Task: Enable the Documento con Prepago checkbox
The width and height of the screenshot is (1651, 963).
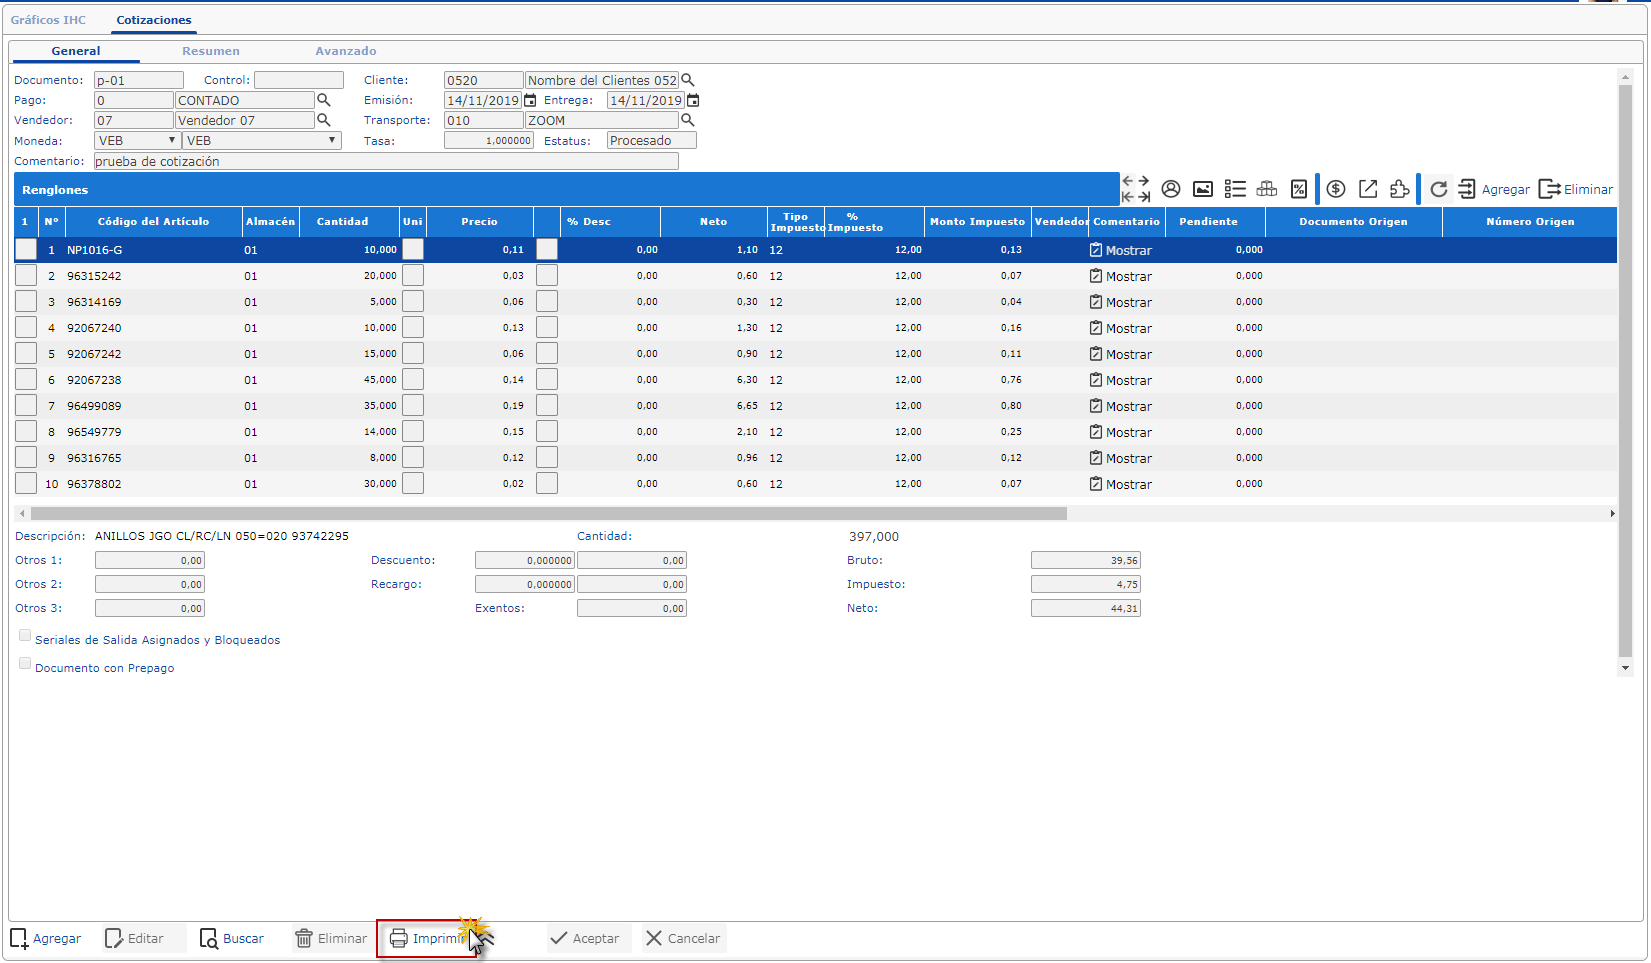Action: click(25, 664)
